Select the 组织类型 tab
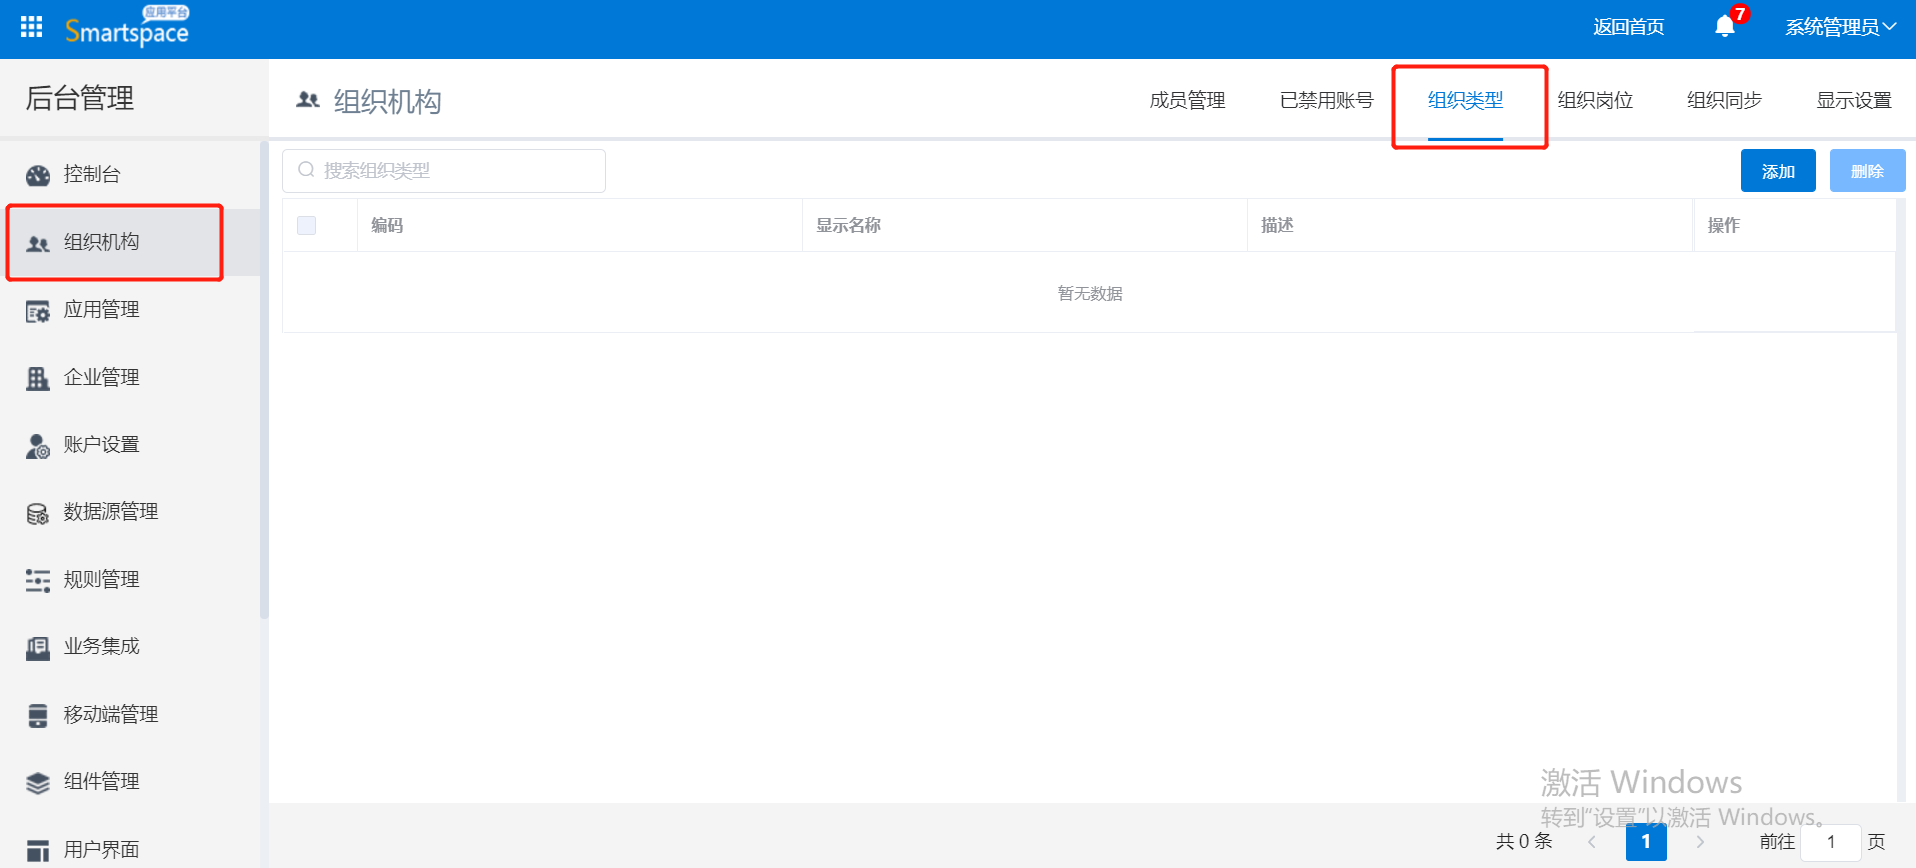1916x868 pixels. (1465, 100)
